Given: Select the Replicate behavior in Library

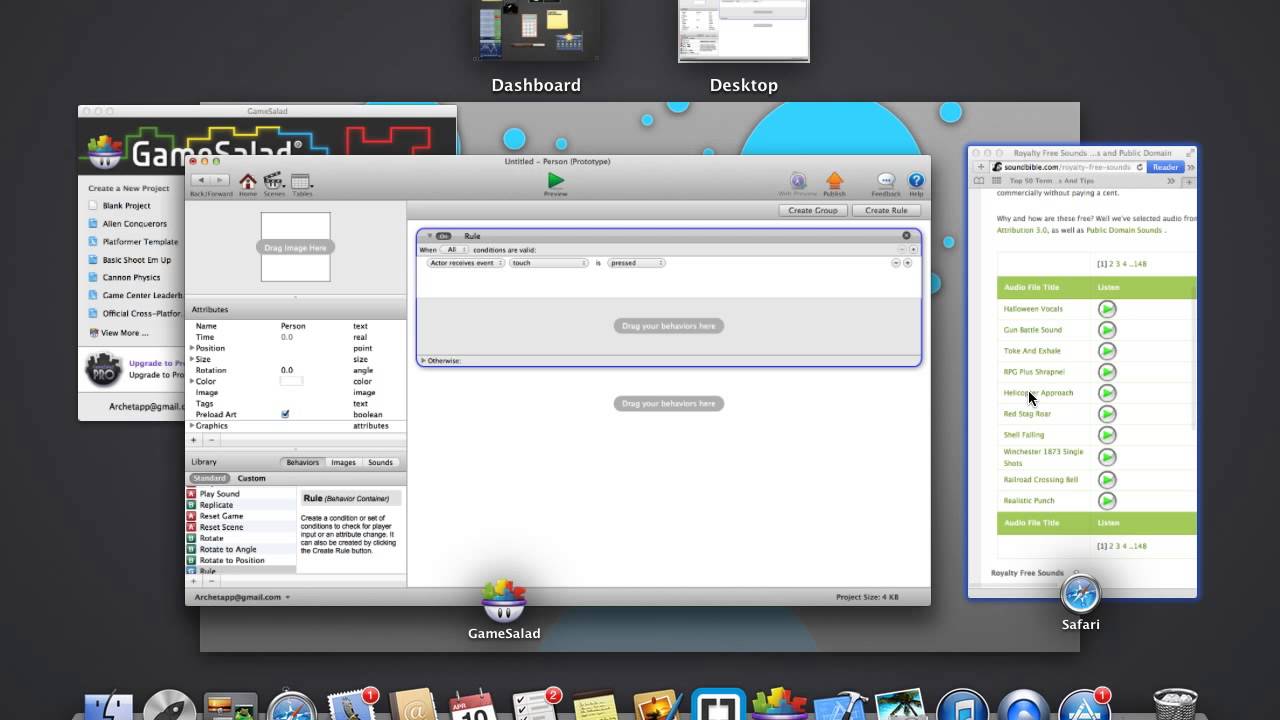Looking at the screenshot, I should (216, 505).
